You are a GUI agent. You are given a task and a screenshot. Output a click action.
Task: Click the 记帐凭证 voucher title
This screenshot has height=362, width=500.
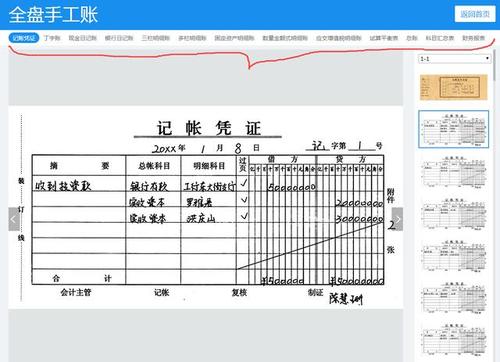coord(209,128)
